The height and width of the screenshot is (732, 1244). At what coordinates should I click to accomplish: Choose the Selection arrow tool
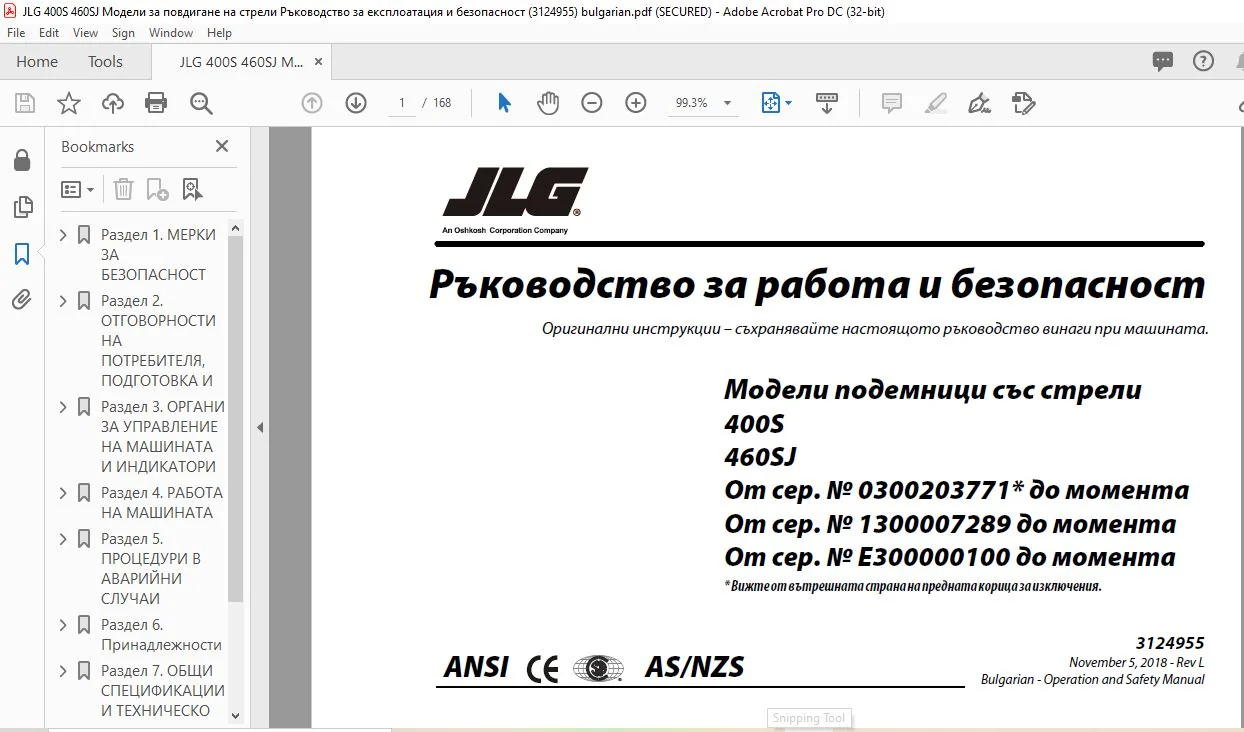click(504, 103)
